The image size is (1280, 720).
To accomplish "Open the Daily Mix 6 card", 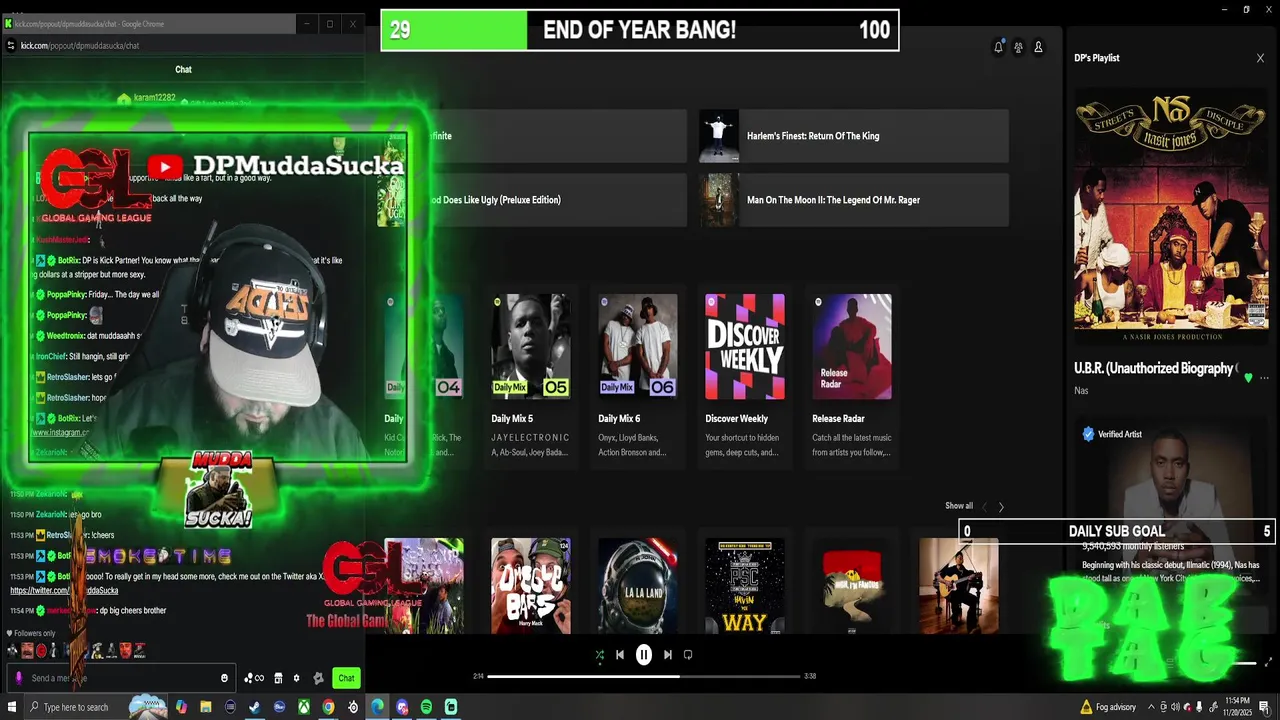I will 638,375.
